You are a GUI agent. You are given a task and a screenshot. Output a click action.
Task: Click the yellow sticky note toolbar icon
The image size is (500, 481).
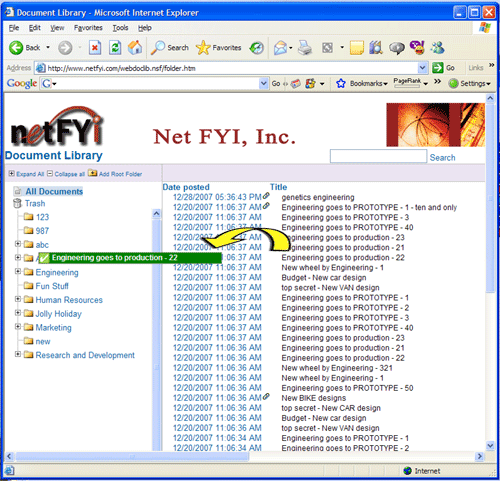coord(357,48)
